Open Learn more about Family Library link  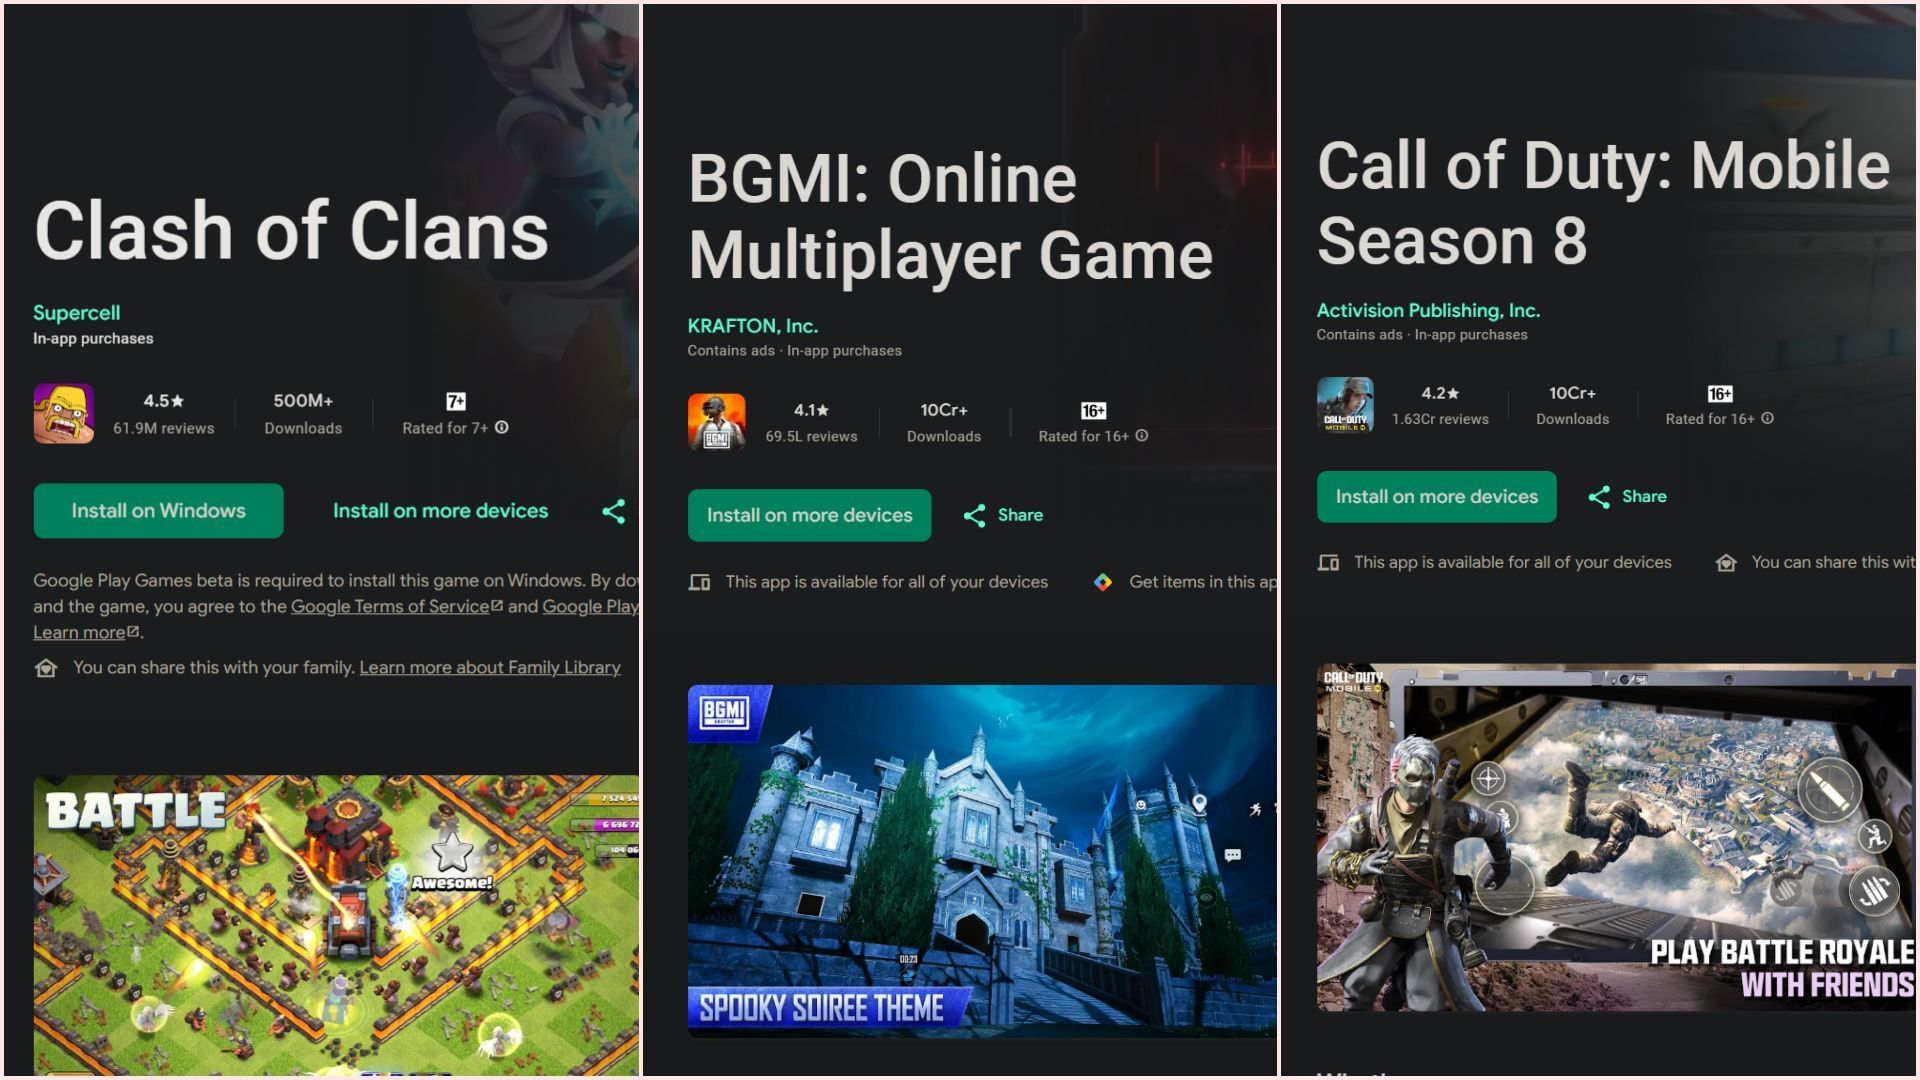[490, 668]
